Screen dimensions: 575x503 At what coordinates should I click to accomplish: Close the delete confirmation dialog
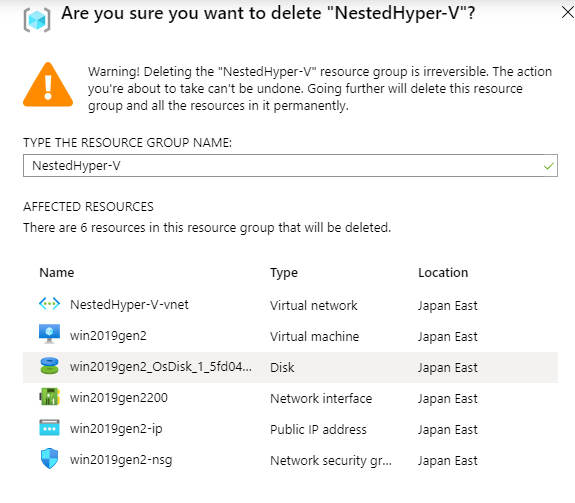click(568, 12)
